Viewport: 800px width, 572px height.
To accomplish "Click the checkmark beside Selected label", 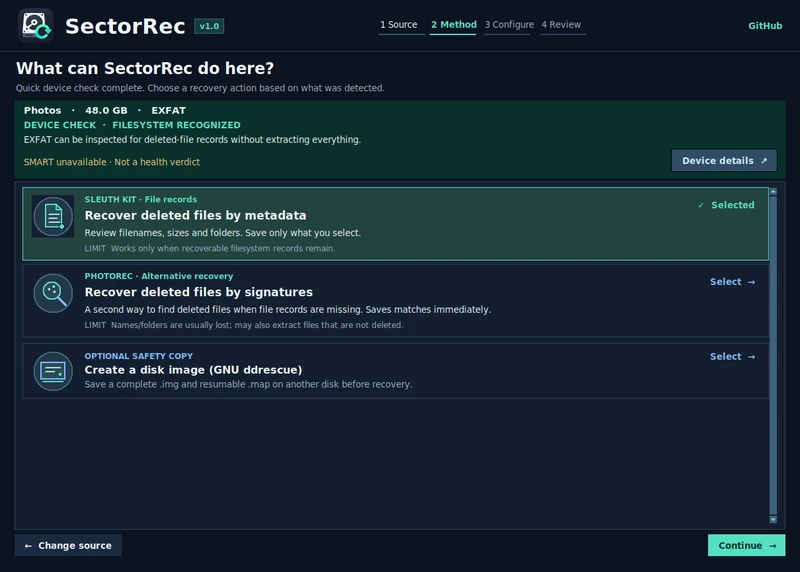I will [701, 205].
